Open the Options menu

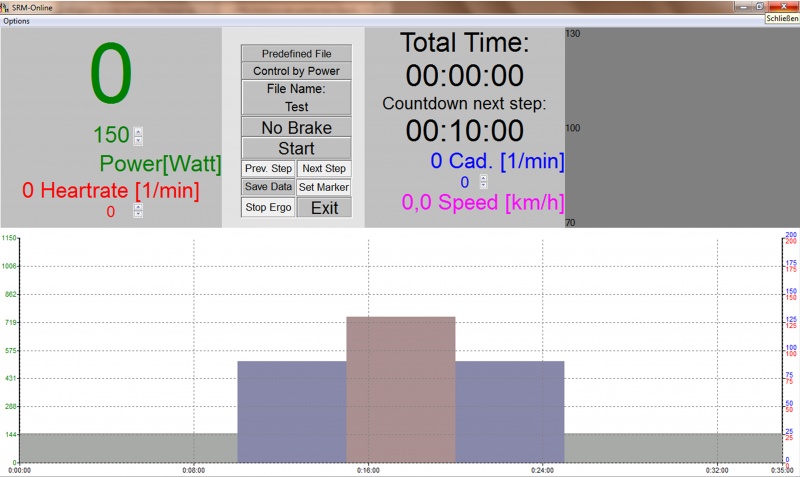(x=16, y=21)
